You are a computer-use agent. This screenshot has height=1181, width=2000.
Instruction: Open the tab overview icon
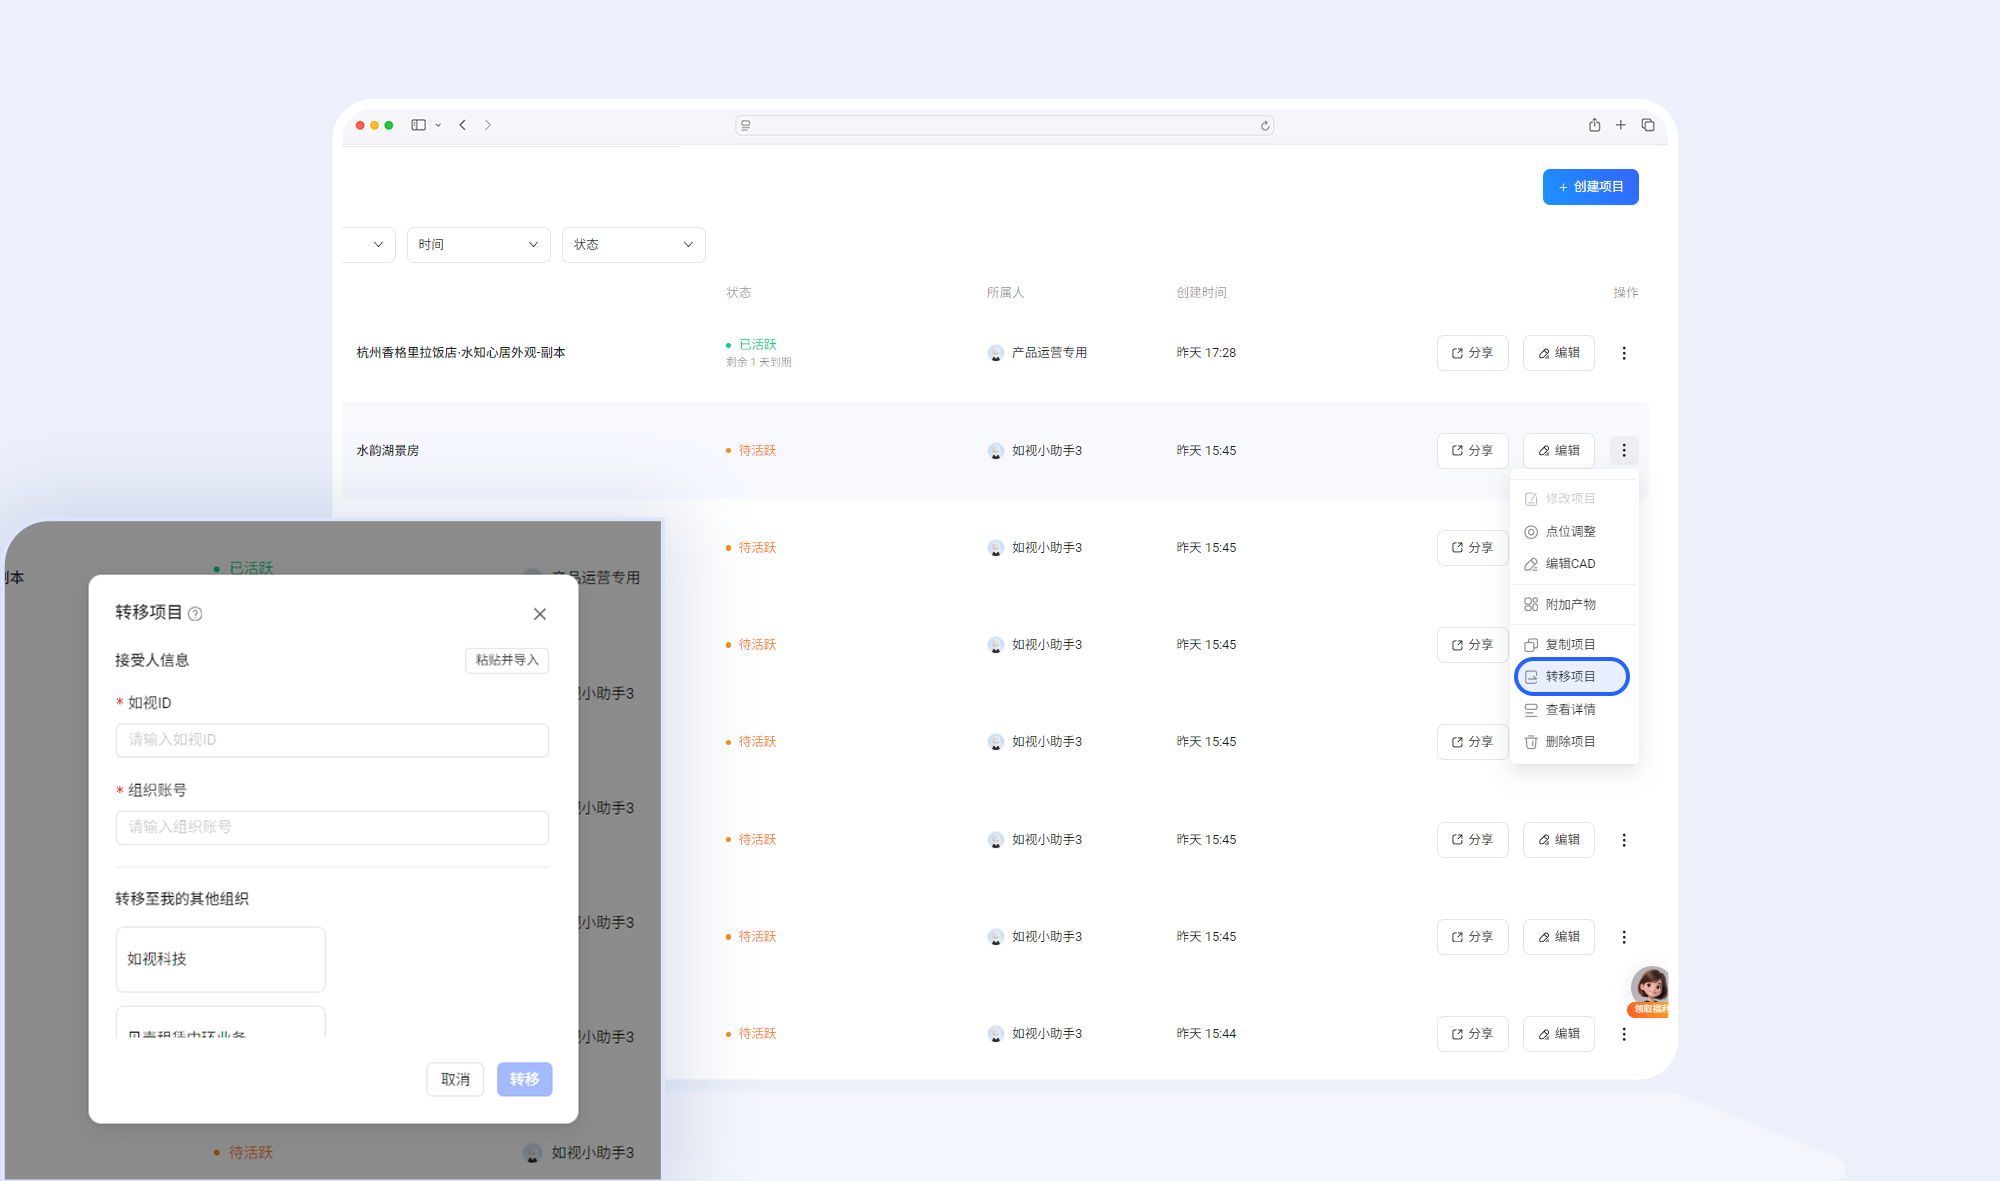(x=1648, y=125)
